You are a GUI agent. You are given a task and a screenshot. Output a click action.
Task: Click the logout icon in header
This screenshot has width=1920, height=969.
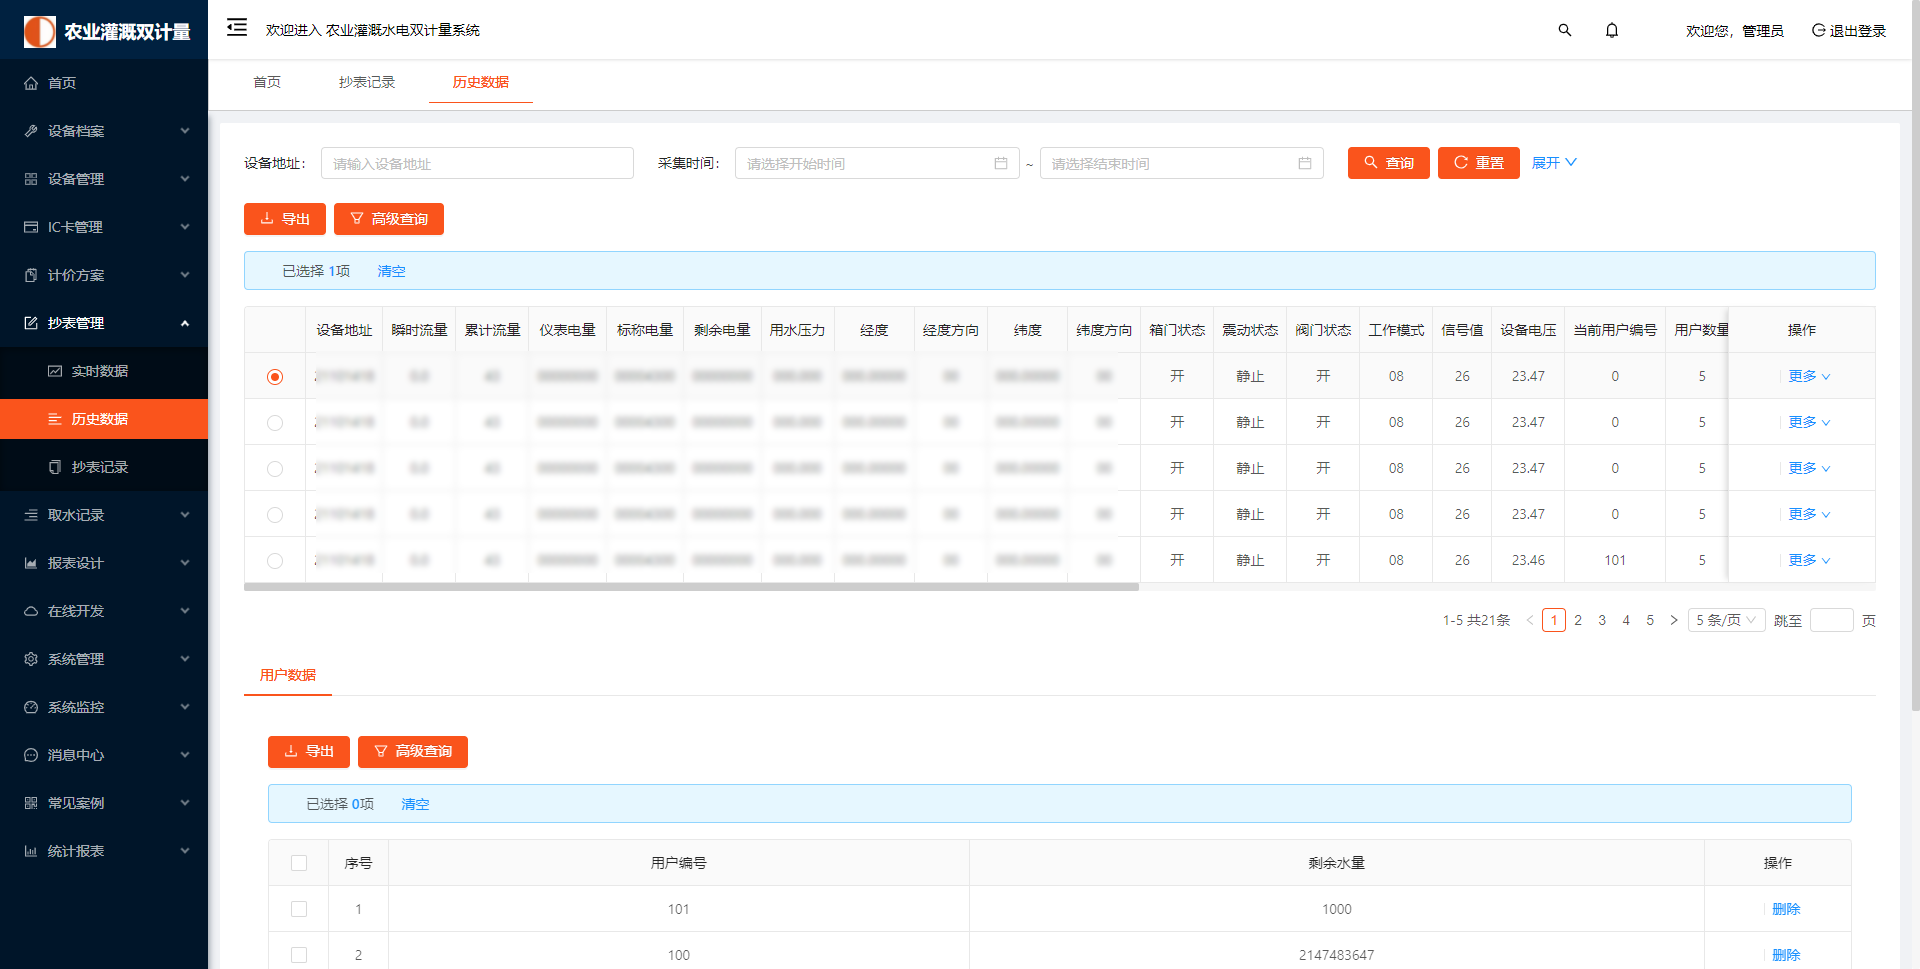[x=1818, y=30]
